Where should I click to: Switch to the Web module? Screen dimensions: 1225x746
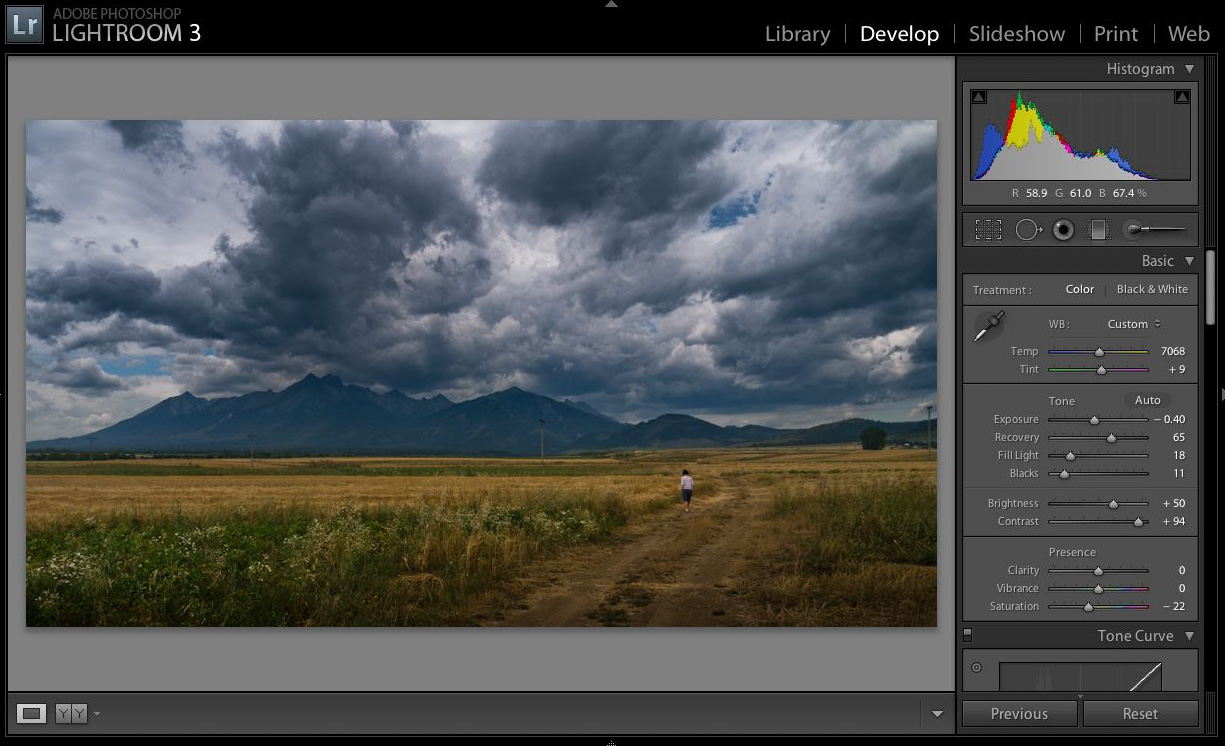tap(1189, 34)
